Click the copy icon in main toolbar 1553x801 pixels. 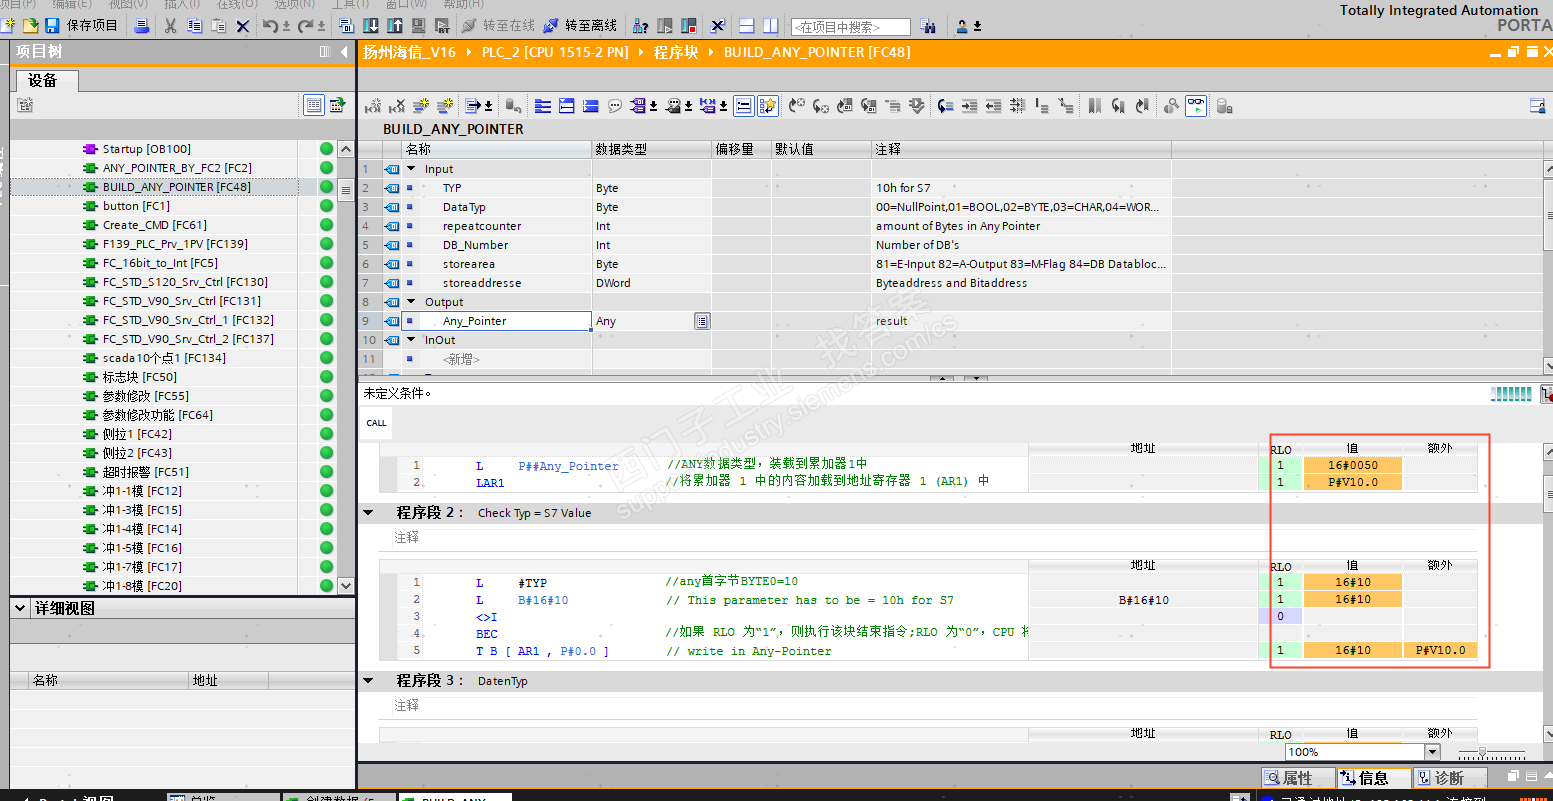[194, 25]
